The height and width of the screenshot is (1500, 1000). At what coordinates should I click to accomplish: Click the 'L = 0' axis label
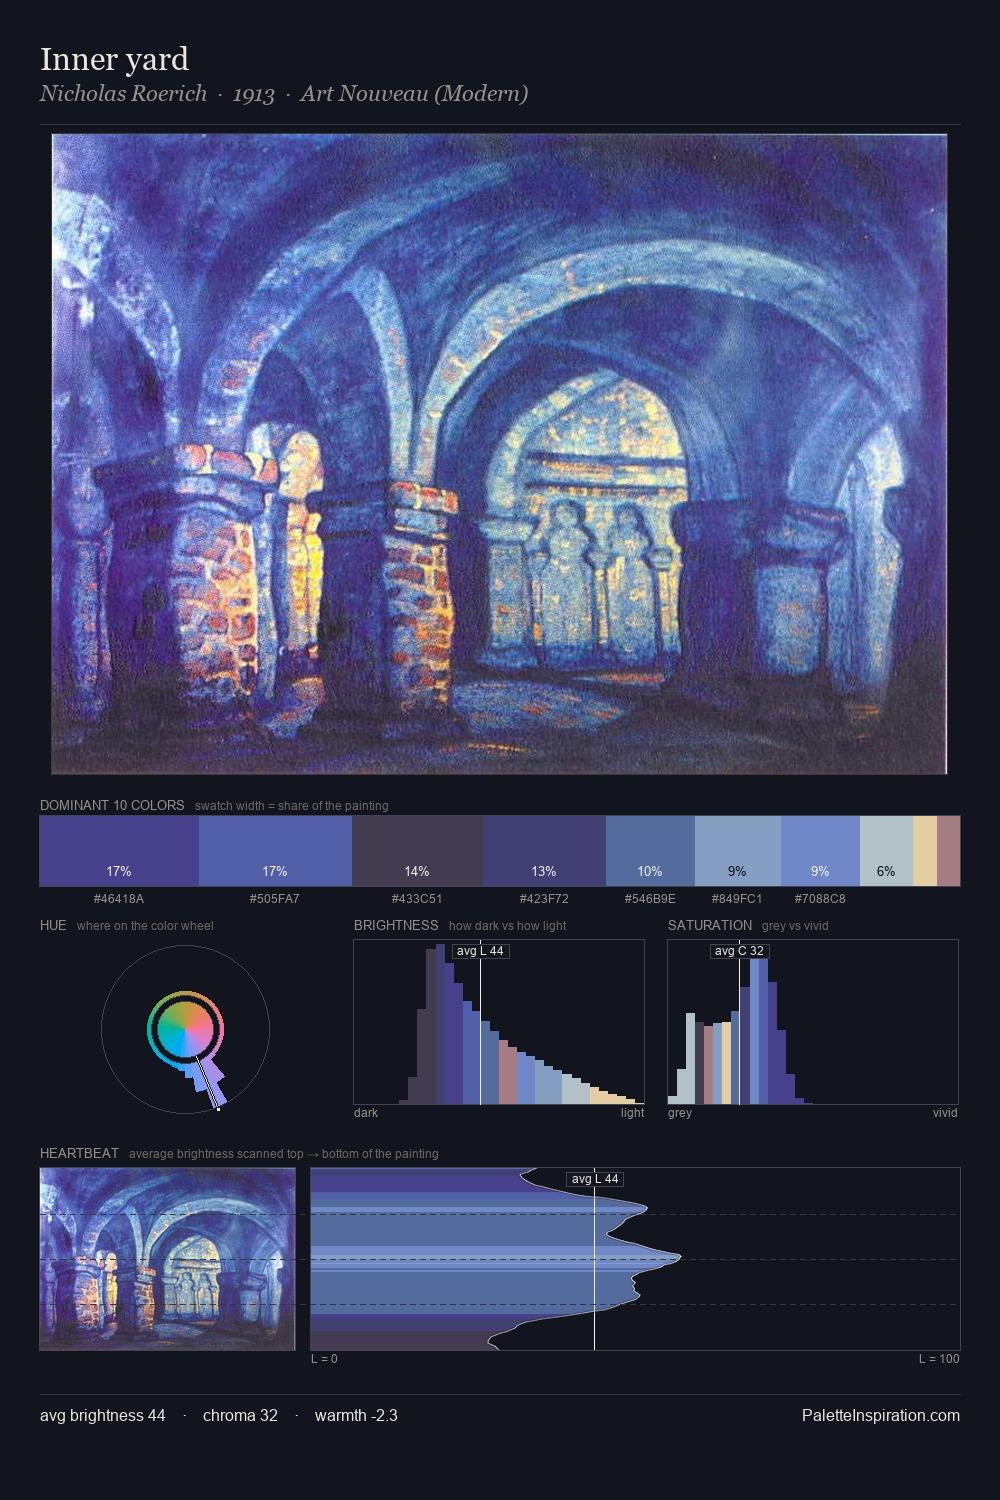[324, 1359]
